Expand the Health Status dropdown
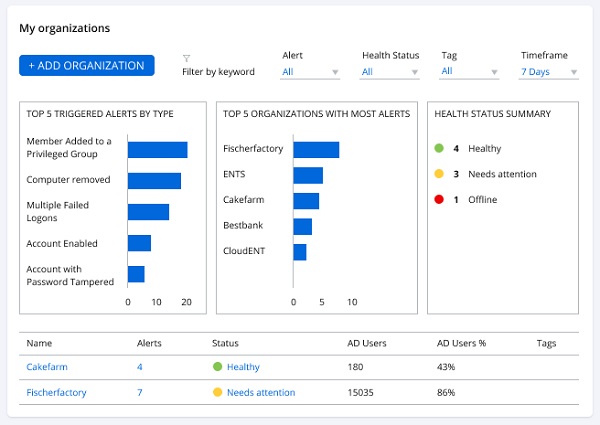 click(x=391, y=72)
